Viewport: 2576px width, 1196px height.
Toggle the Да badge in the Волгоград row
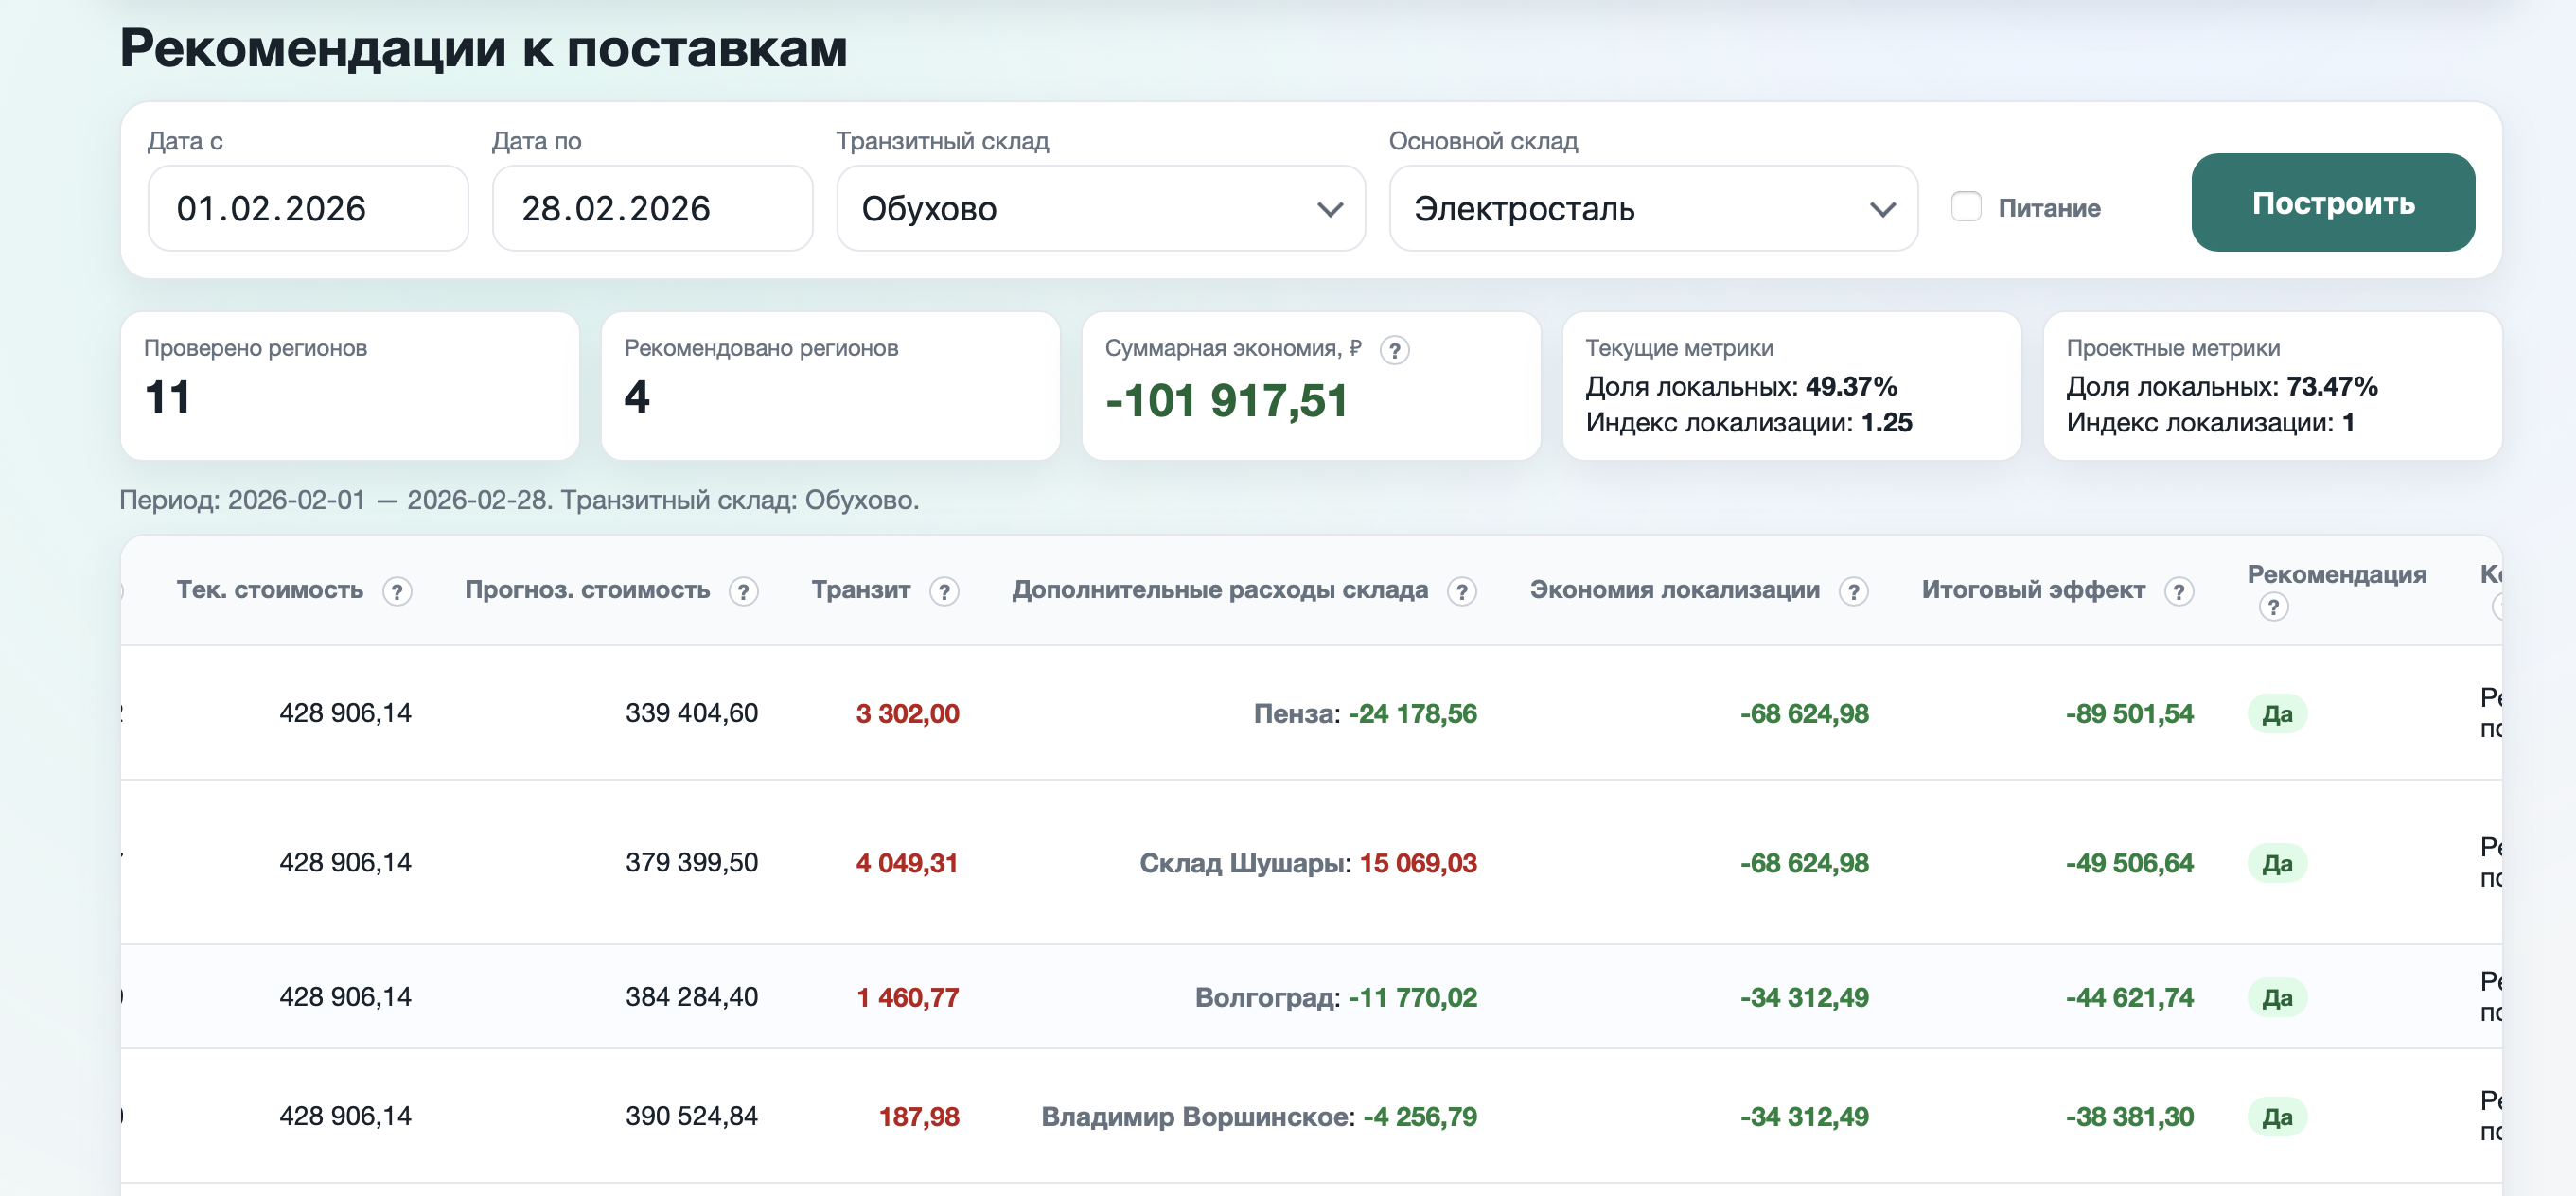(2277, 997)
